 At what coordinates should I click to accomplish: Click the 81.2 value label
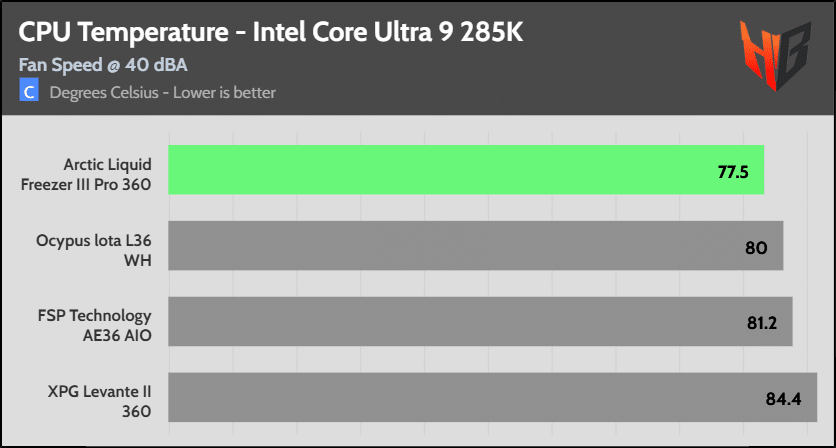[x=761, y=324]
